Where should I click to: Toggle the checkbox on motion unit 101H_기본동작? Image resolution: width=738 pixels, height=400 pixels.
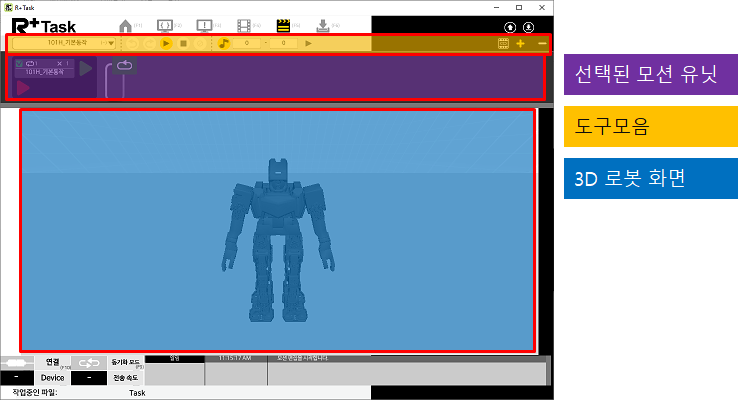tap(19, 63)
